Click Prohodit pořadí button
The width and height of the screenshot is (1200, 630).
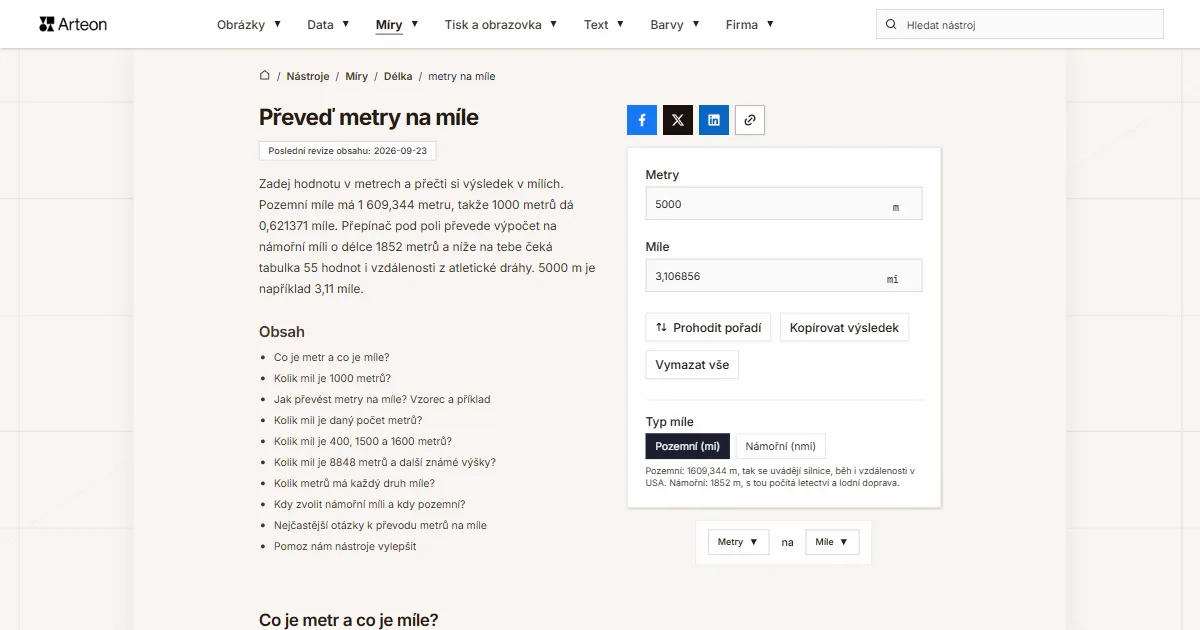click(708, 327)
